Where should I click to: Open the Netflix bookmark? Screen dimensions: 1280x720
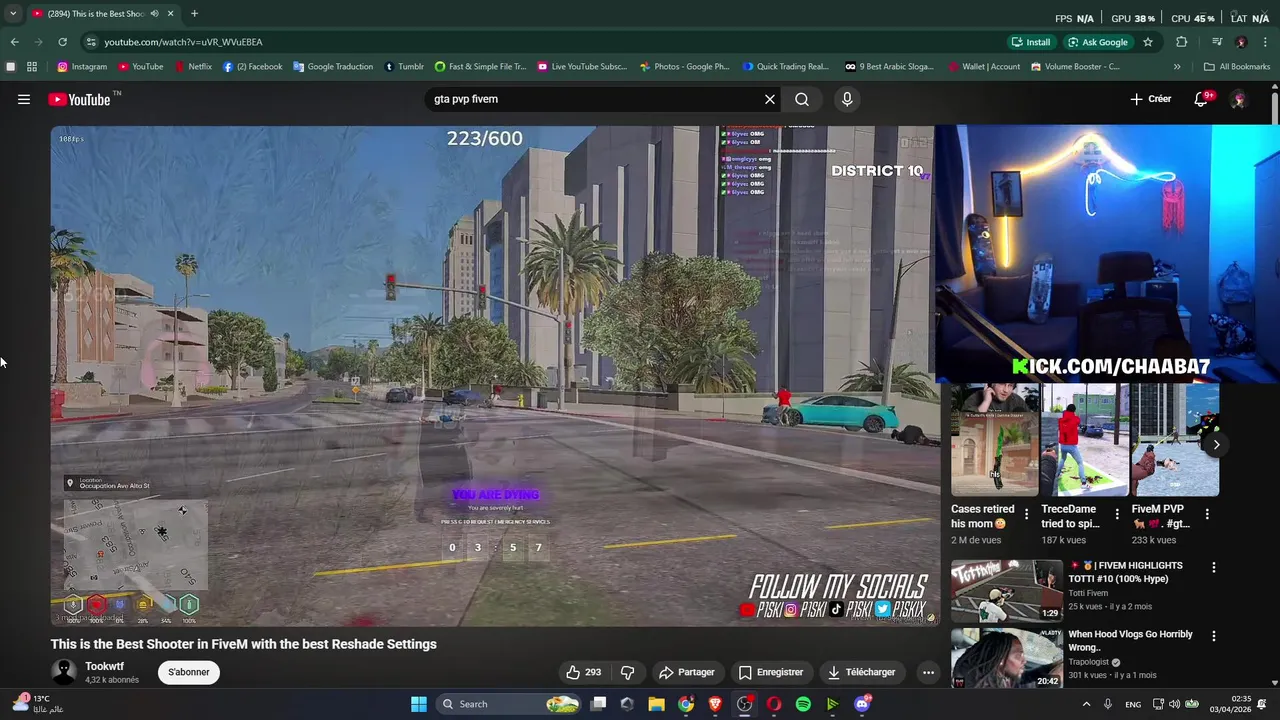(x=193, y=67)
